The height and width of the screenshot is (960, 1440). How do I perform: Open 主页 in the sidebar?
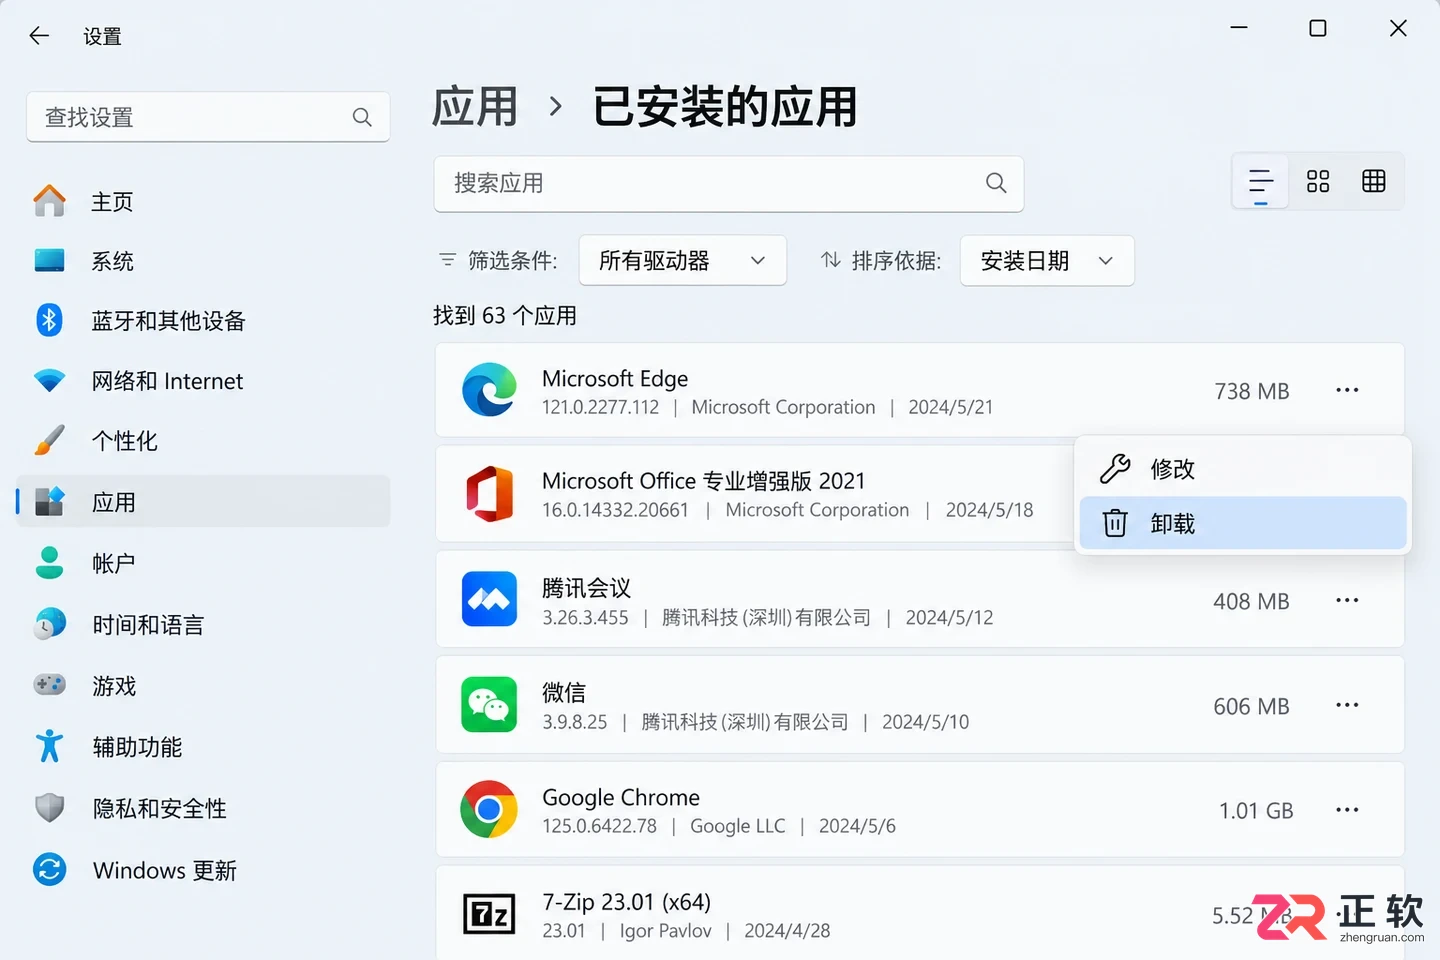point(204,202)
